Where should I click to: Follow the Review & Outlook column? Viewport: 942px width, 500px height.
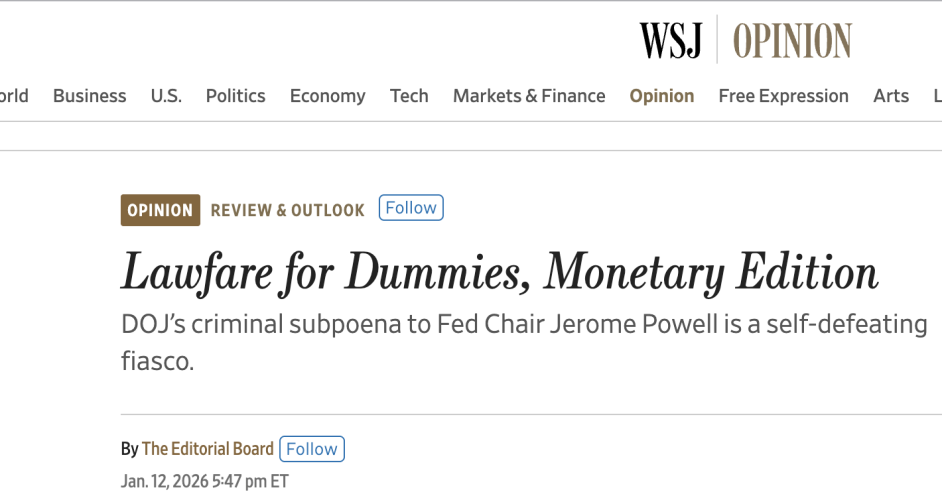411,208
